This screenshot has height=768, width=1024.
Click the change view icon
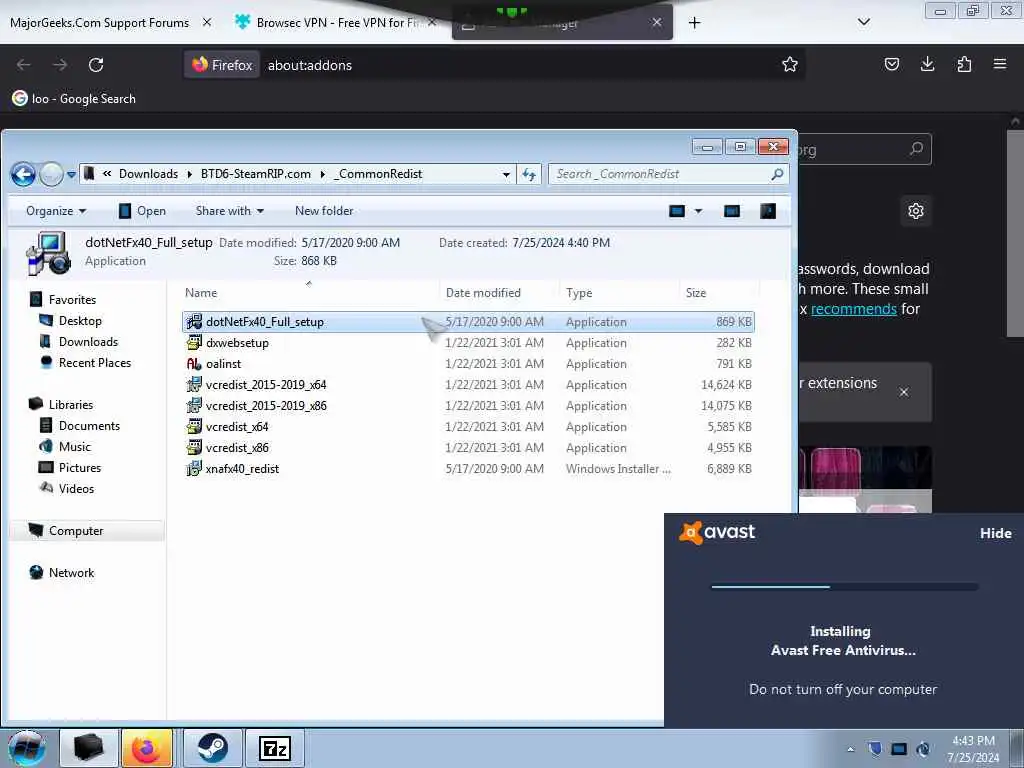(x=677, y=211)
